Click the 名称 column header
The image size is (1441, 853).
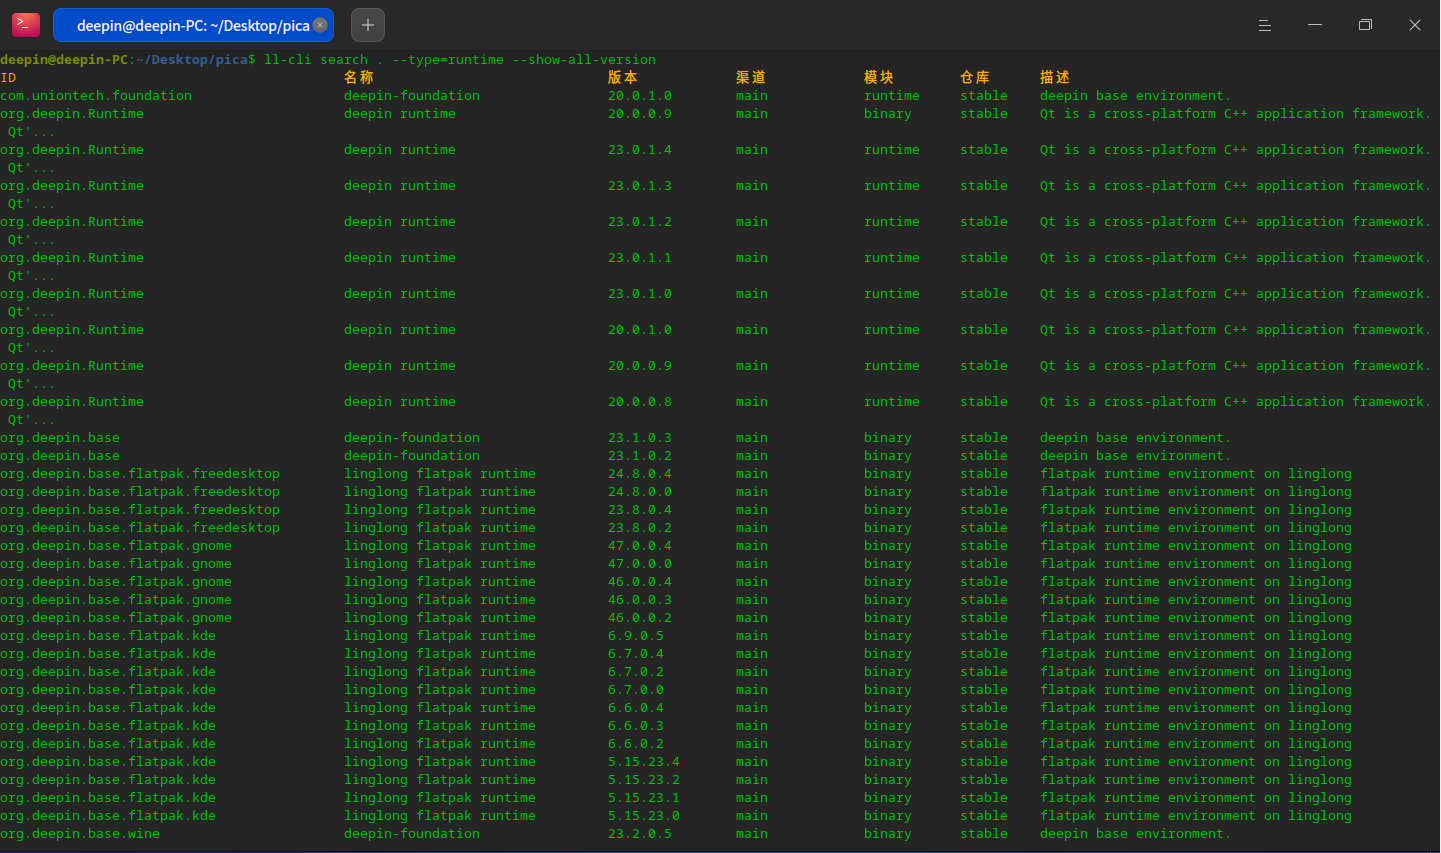[x=359, y=78]
